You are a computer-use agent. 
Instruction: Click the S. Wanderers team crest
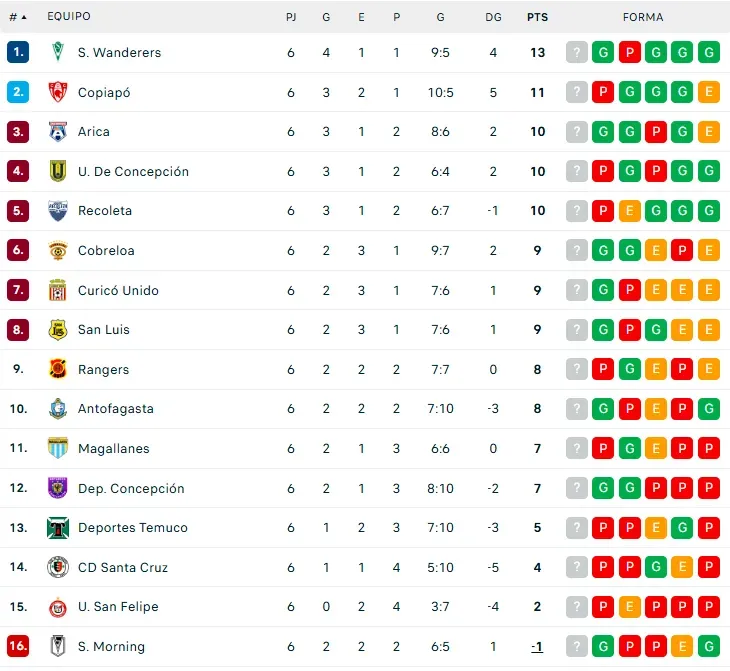[58, 52]
